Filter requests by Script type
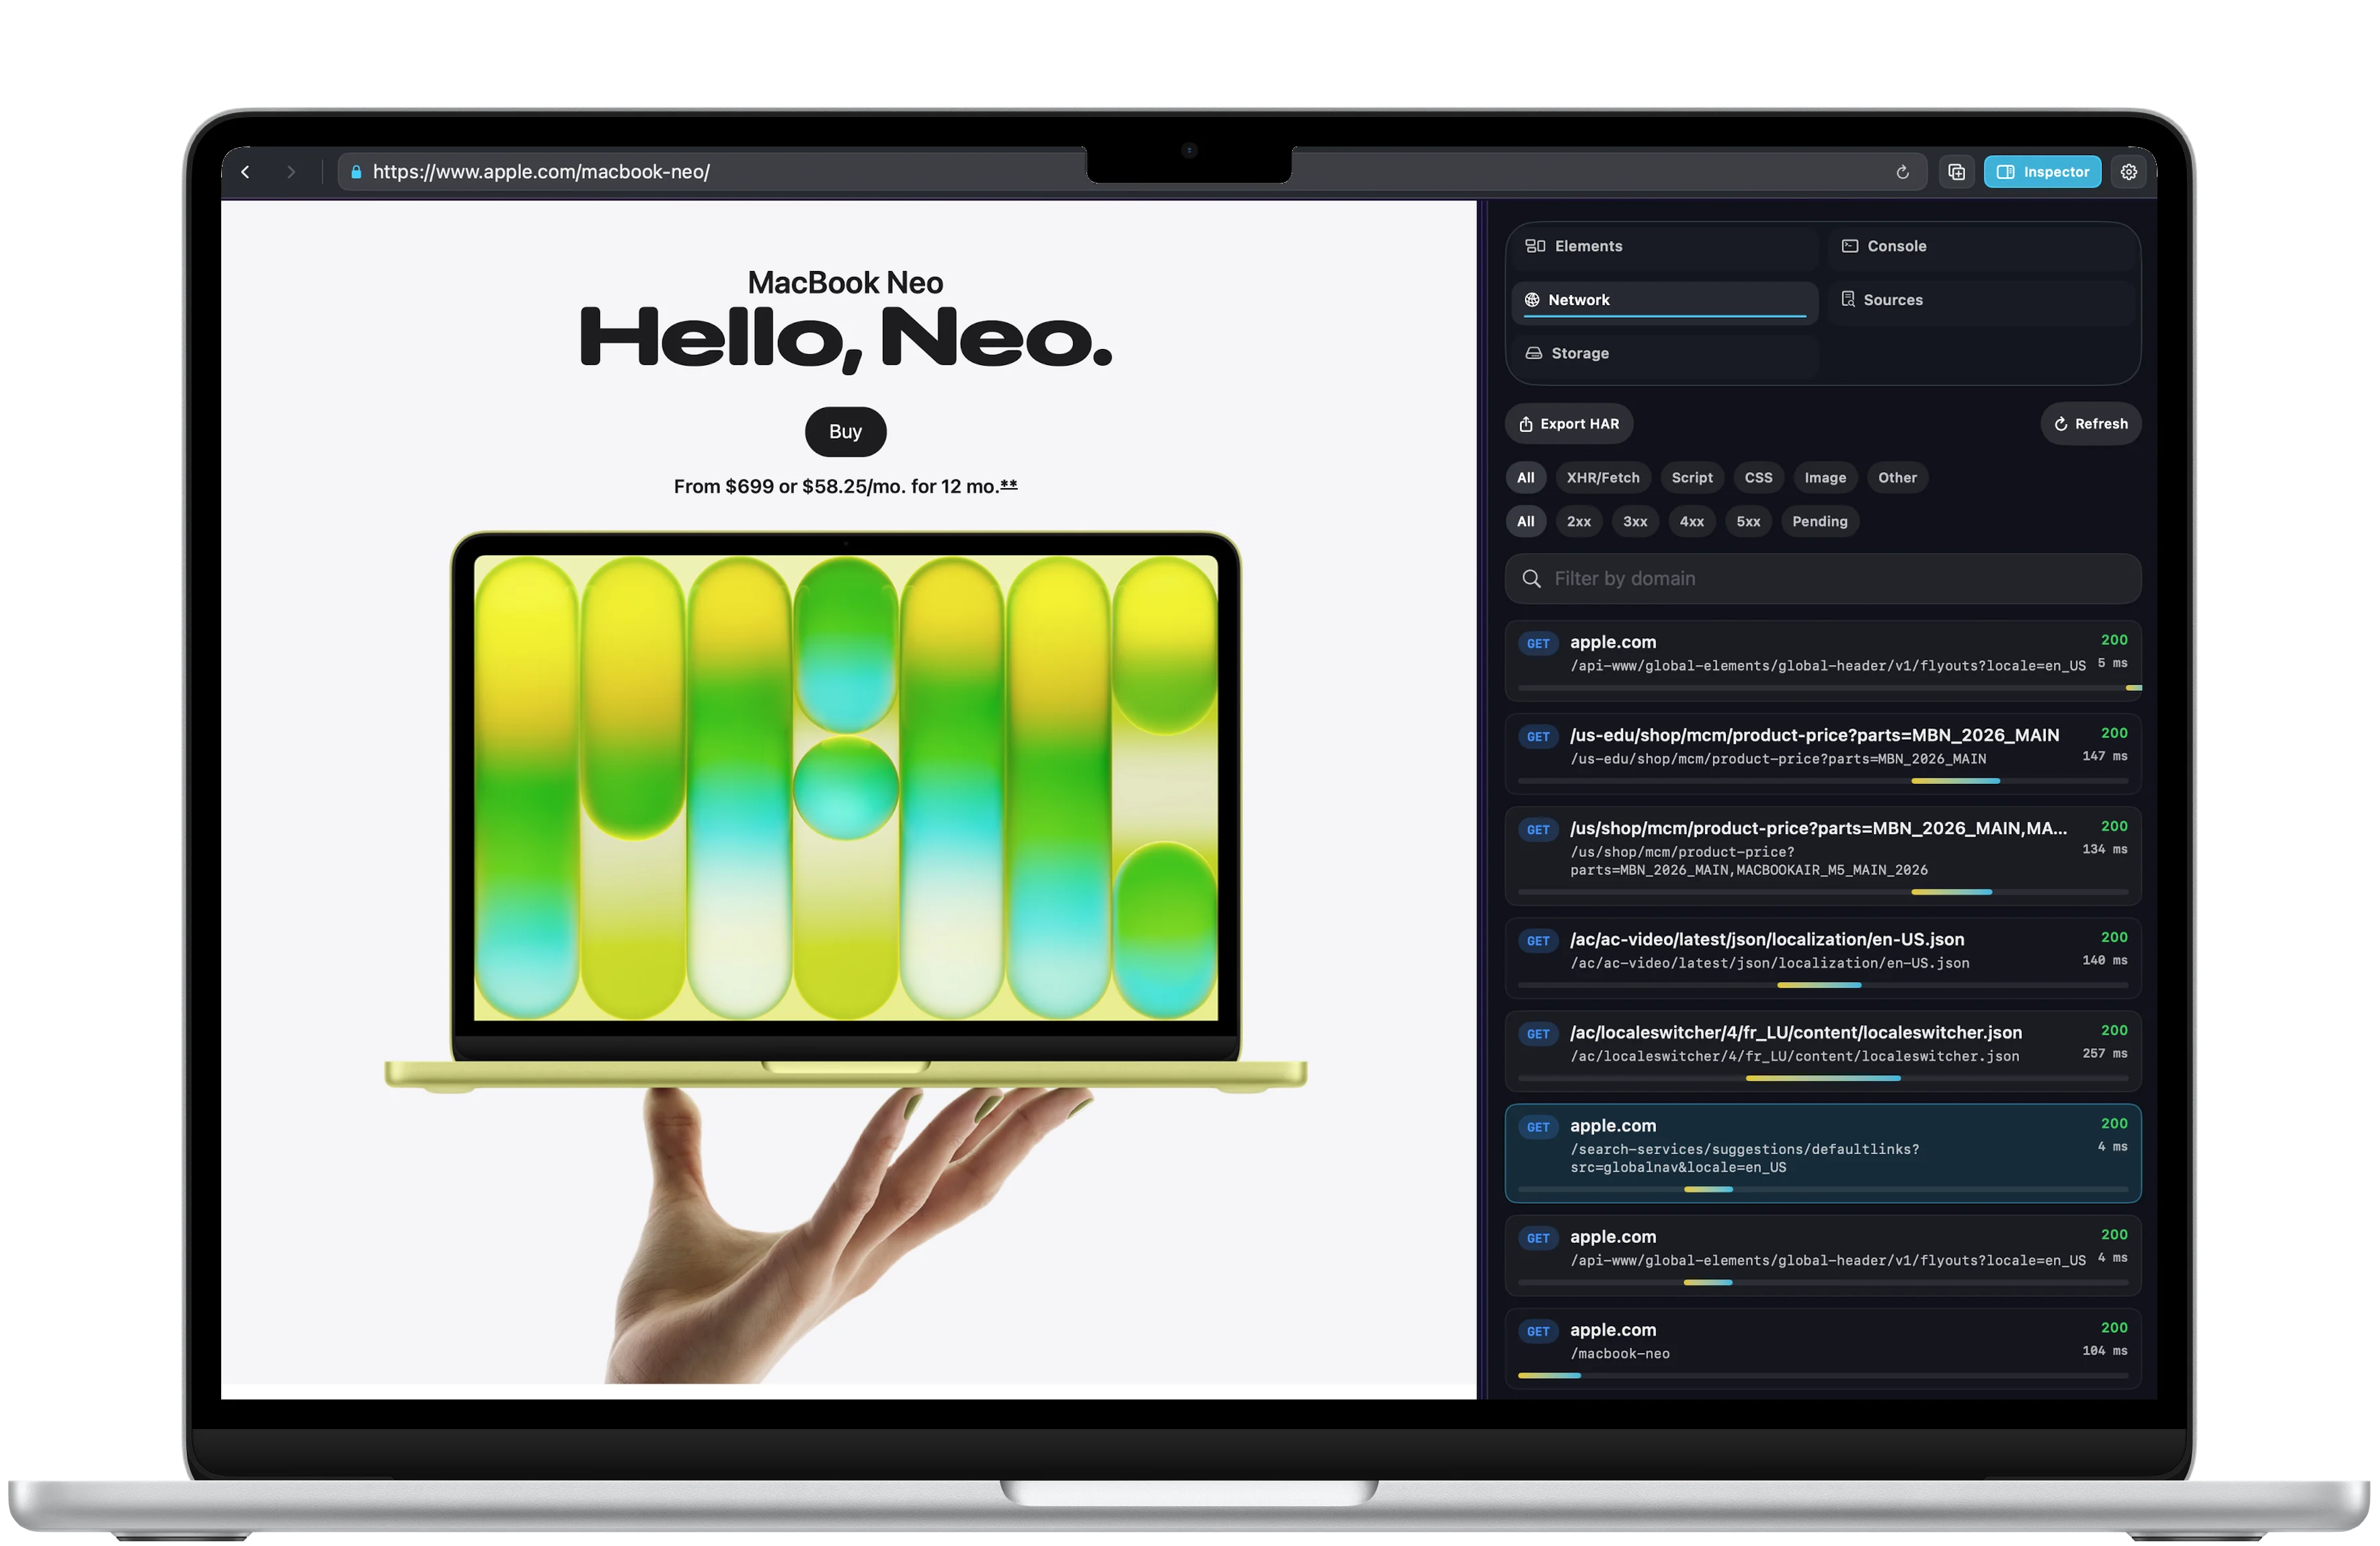 [x=1692, y=478]
